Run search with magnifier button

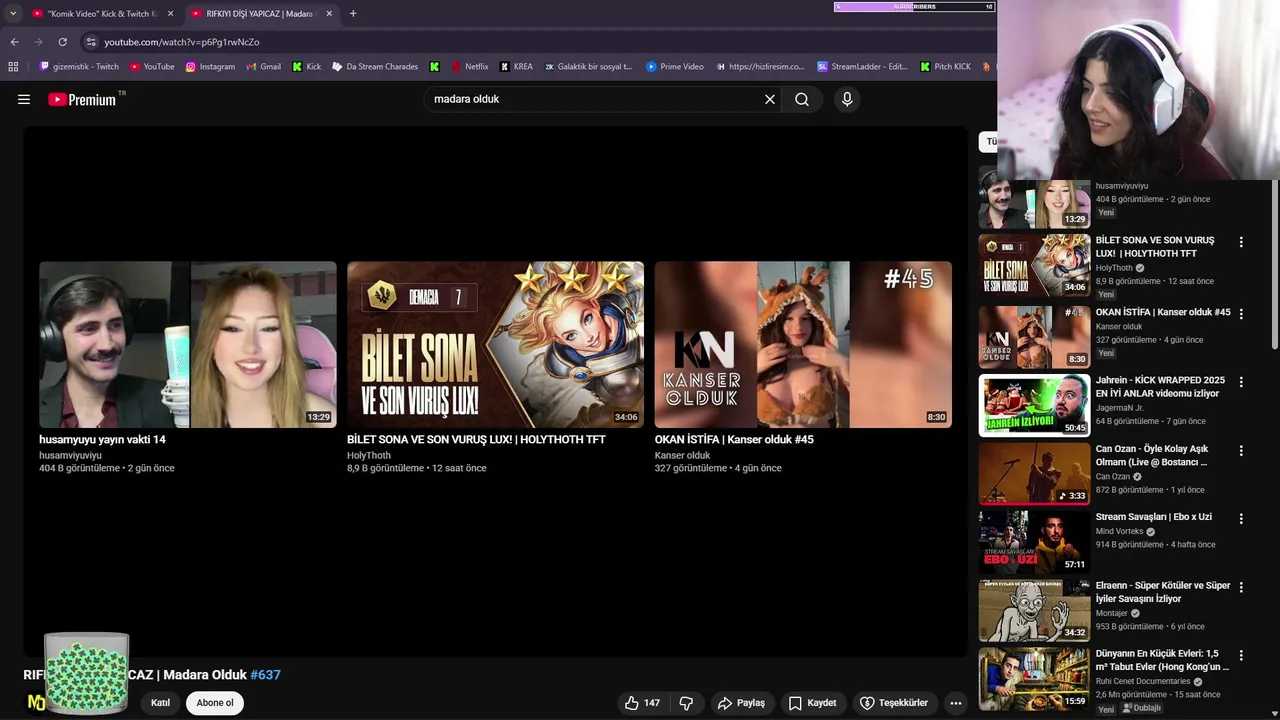pos(802,99)
